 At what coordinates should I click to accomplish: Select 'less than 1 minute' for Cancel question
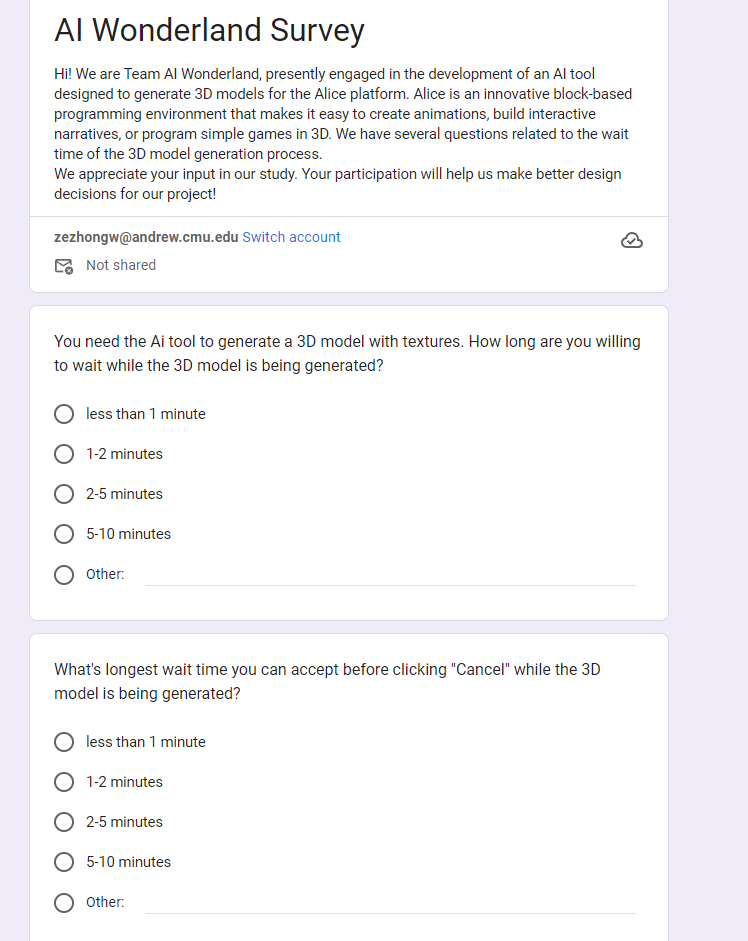[x=64, y=742]
